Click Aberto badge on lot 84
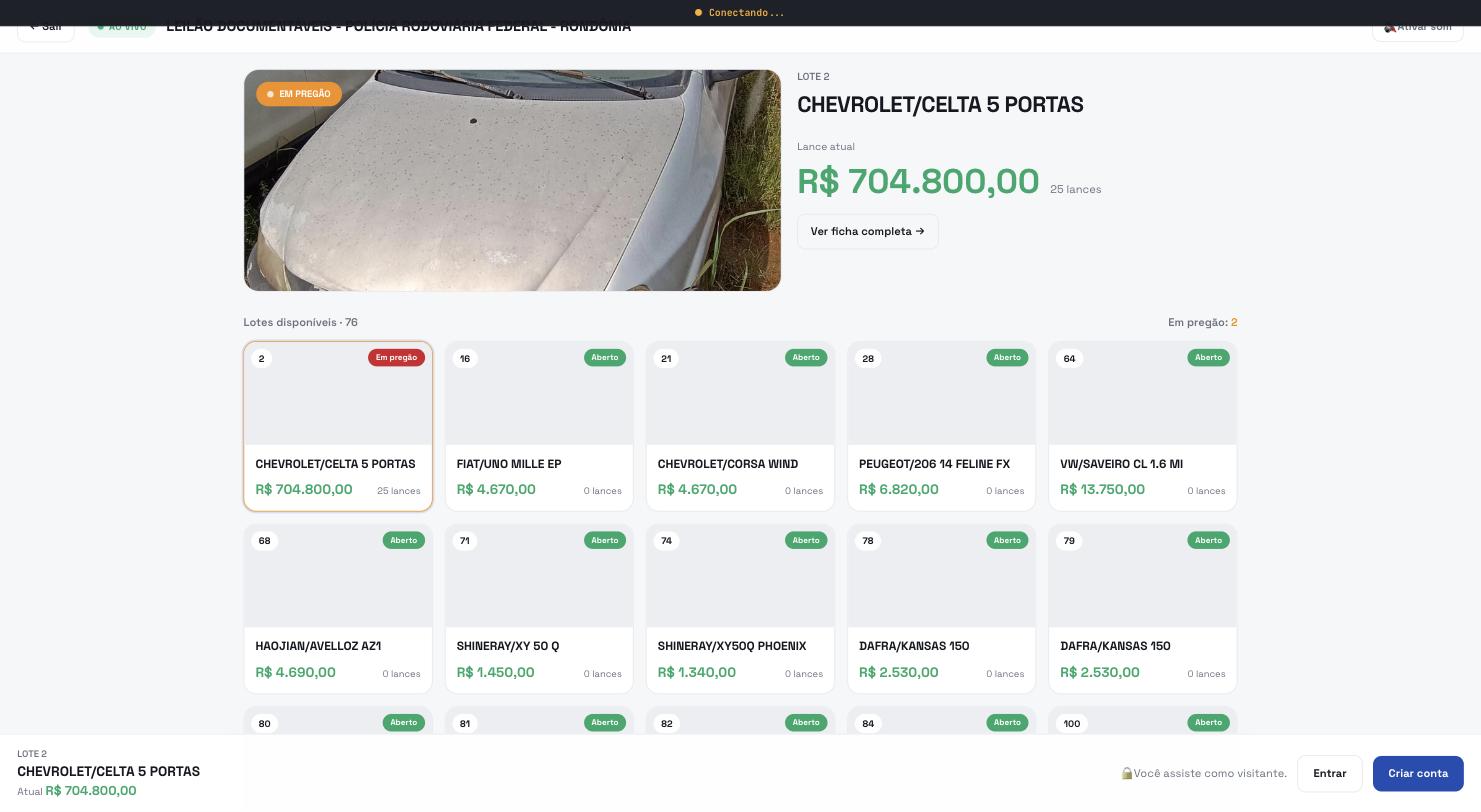1481x812 pixels. (x=1007, y=722)
